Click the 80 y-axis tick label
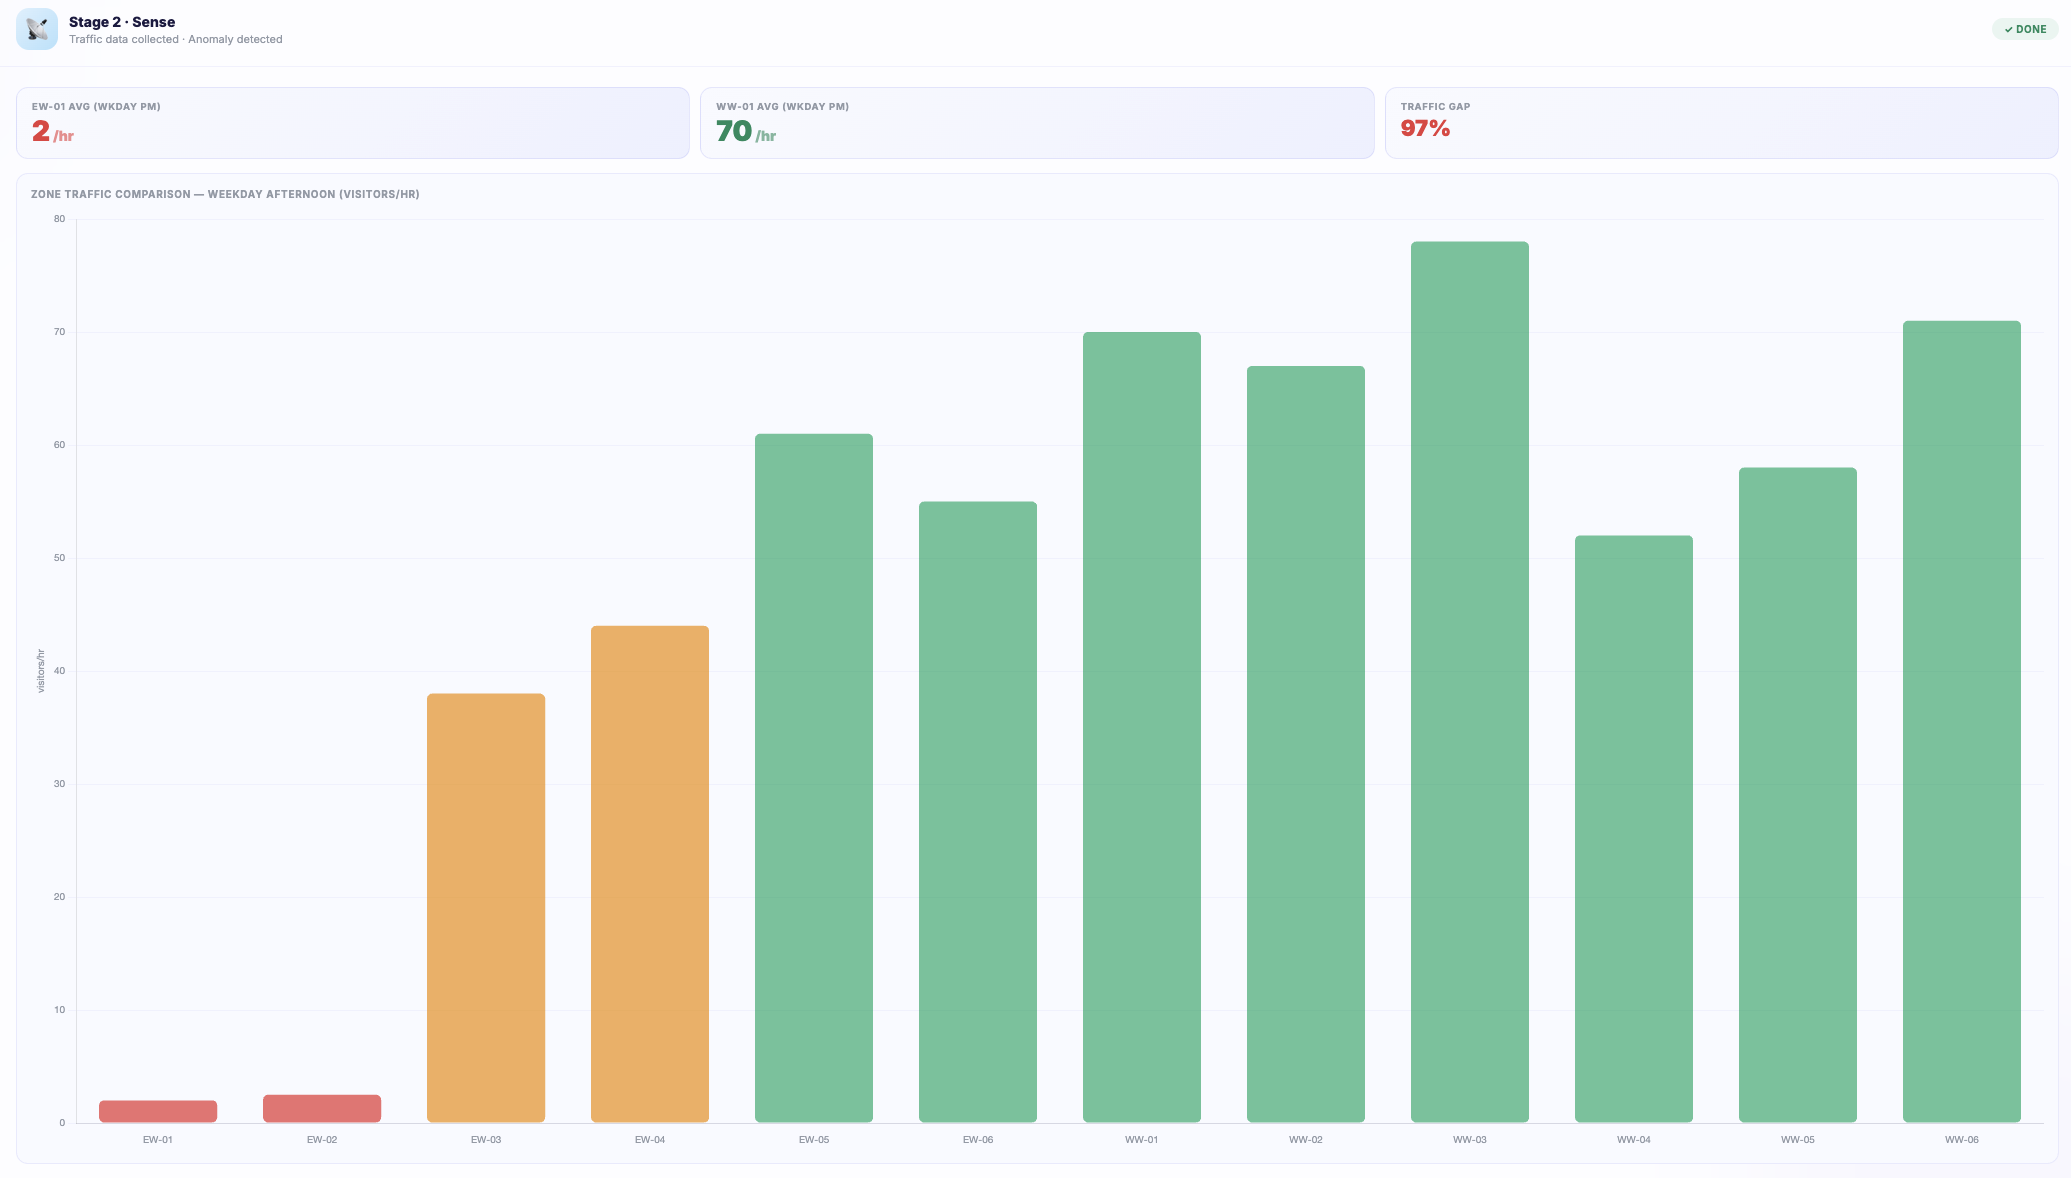Screen dimensions: 2071x1178 coord(60,219)
